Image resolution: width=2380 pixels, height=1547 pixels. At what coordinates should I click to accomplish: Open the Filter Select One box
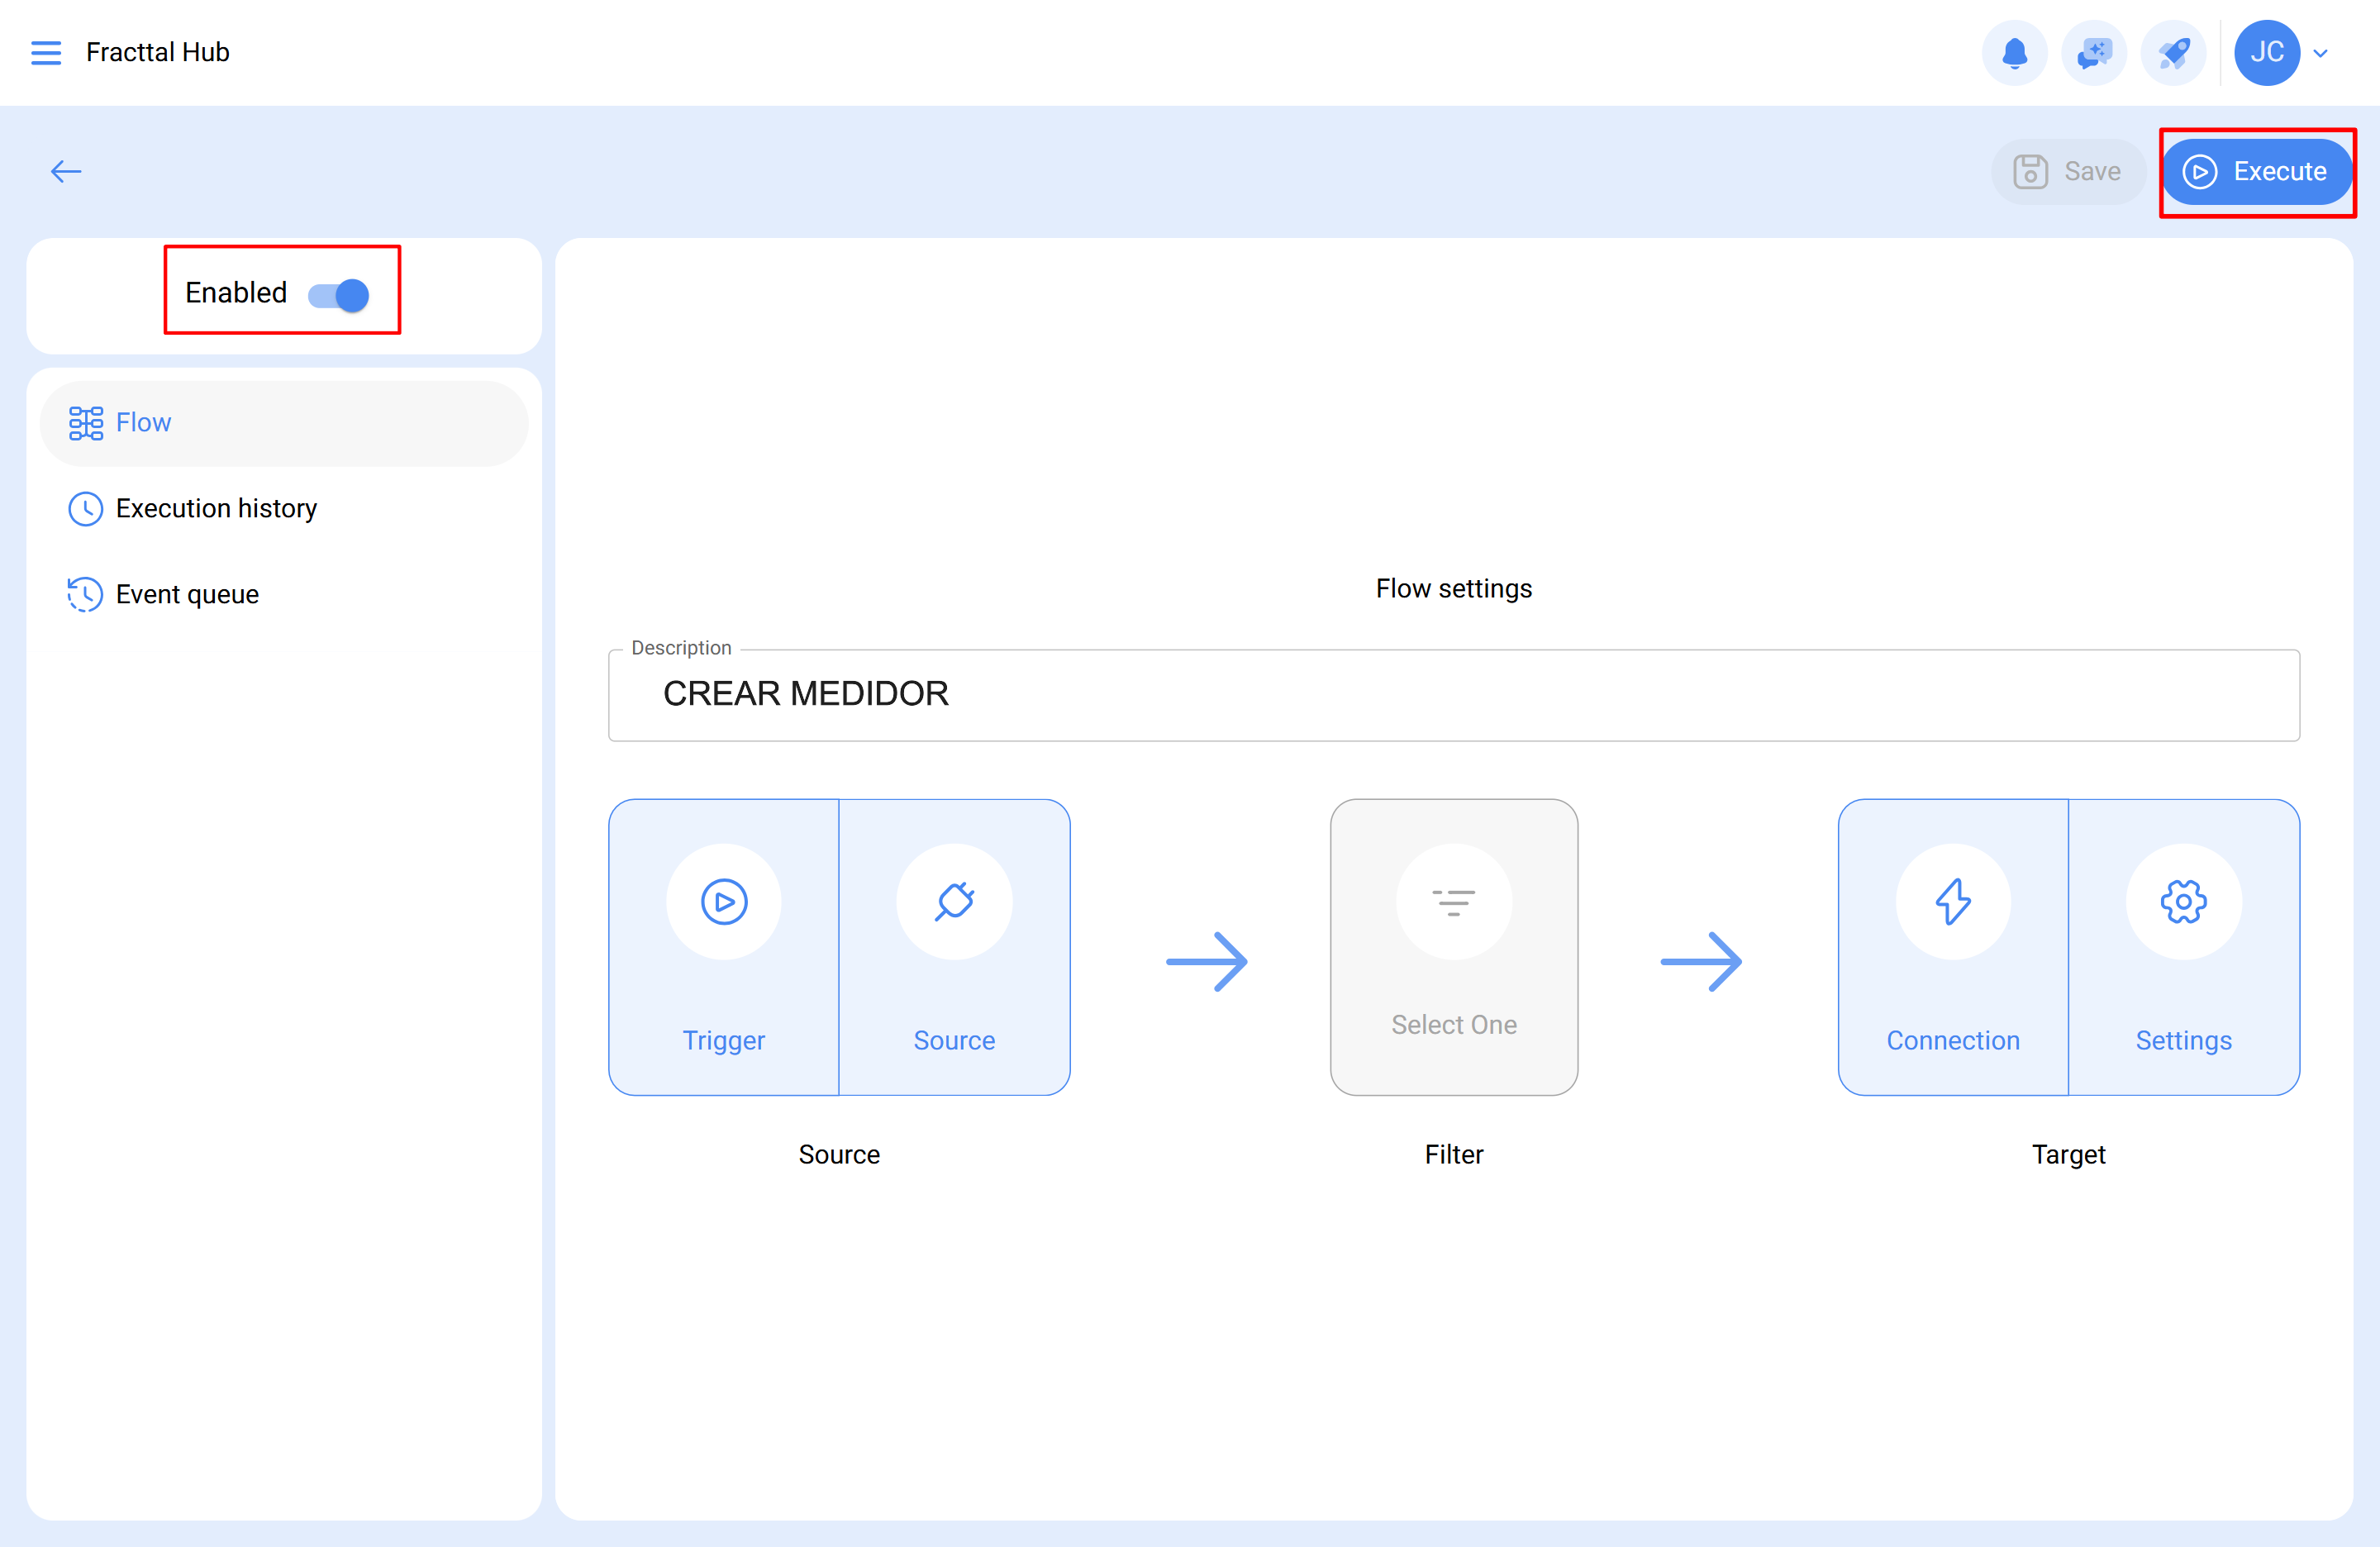pos(1453,946)
